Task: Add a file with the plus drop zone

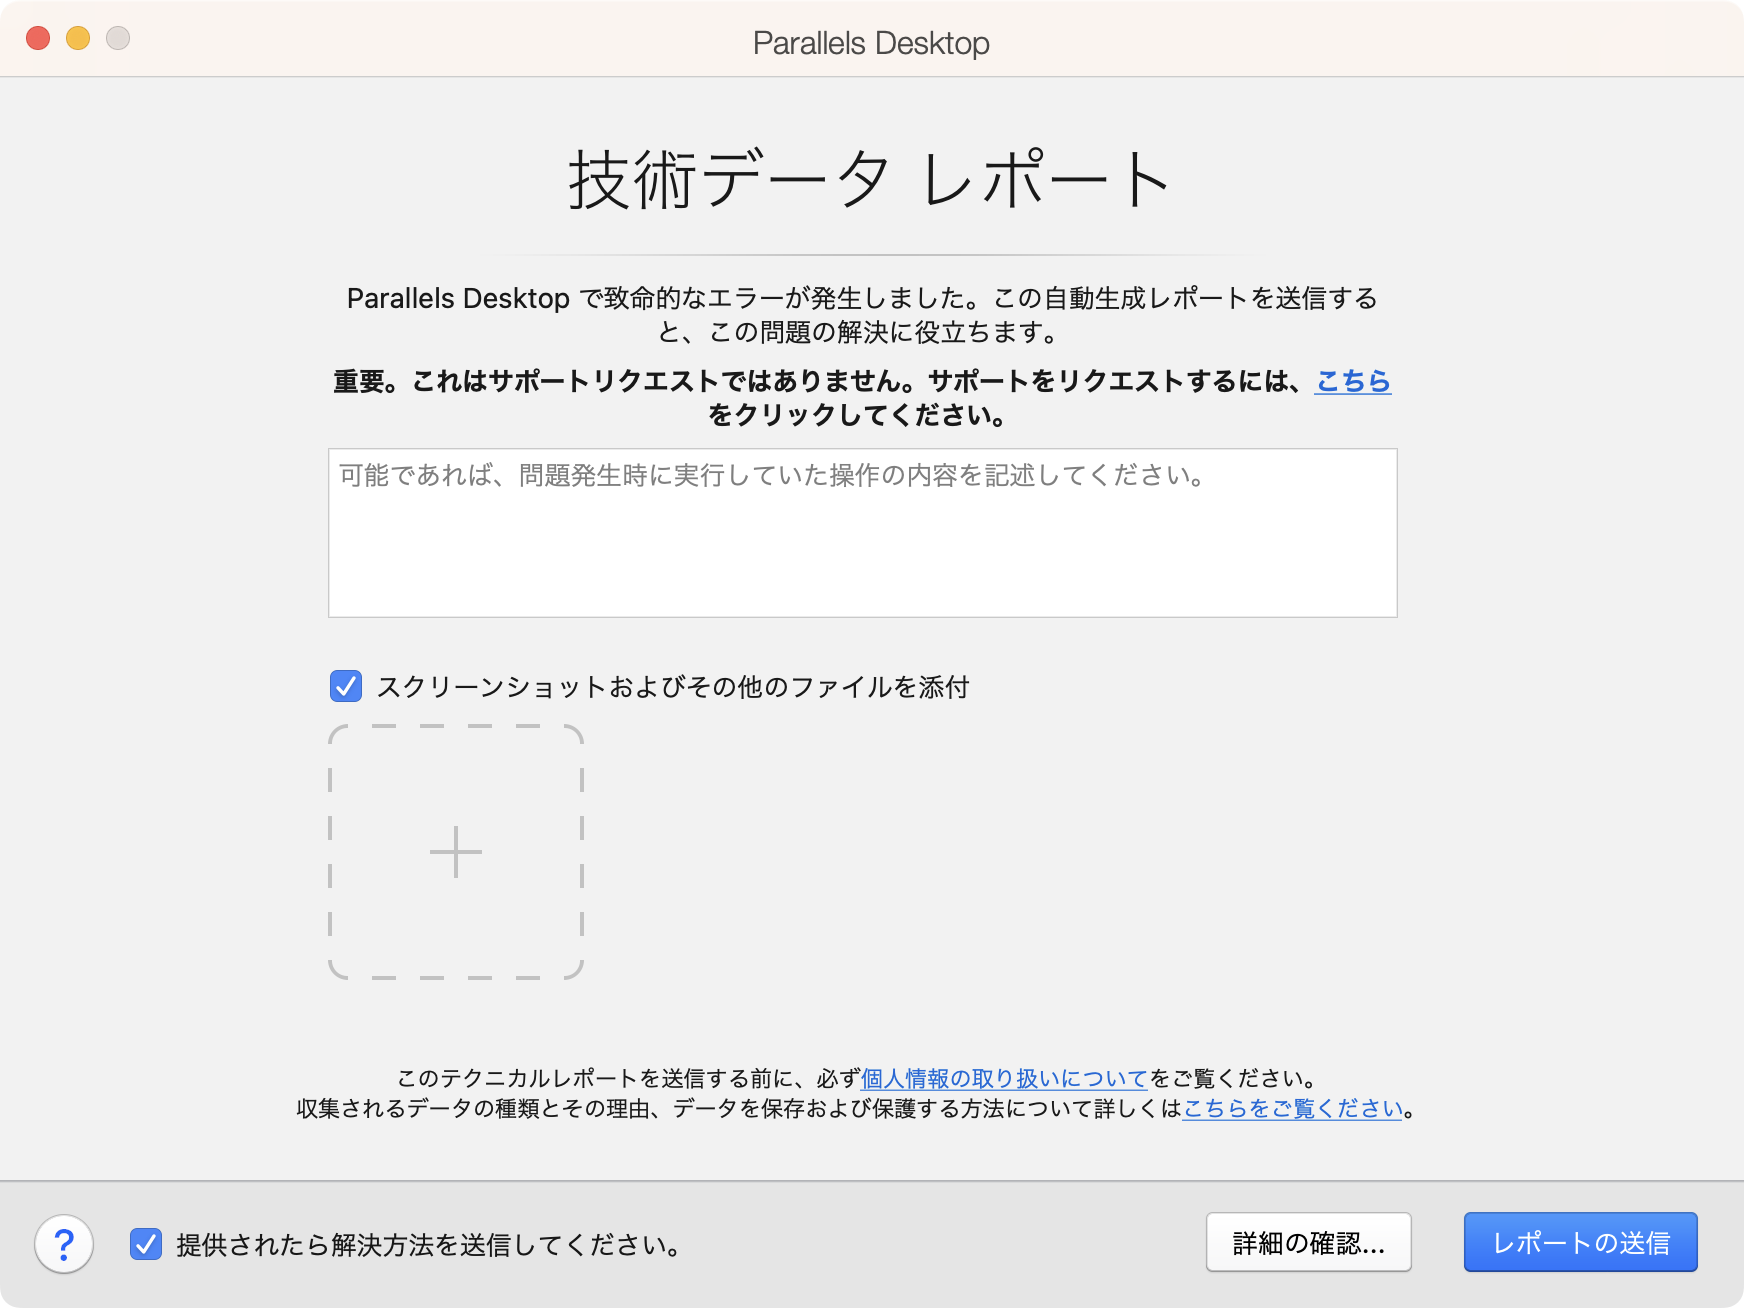Action: tap(456, 852)
